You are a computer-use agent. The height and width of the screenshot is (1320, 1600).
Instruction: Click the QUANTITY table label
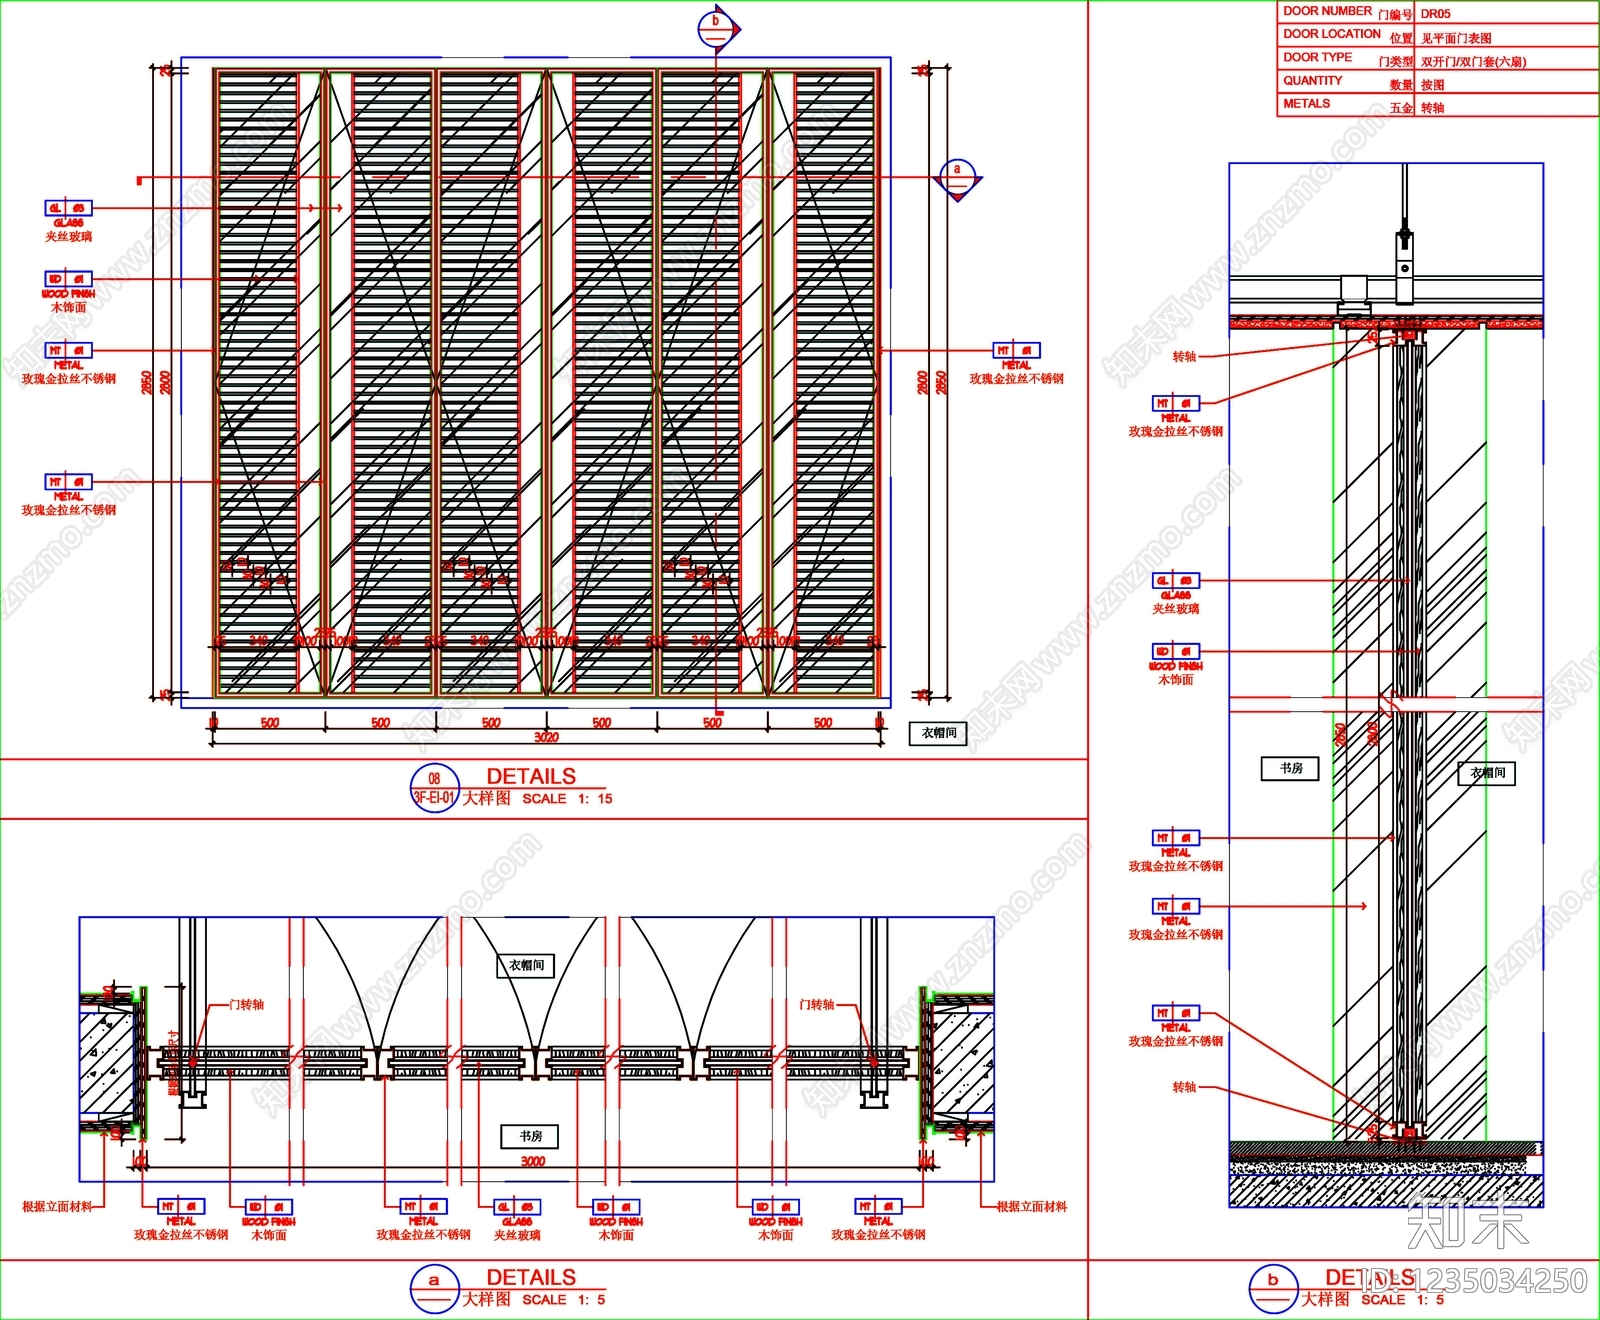click(1313, 80)
